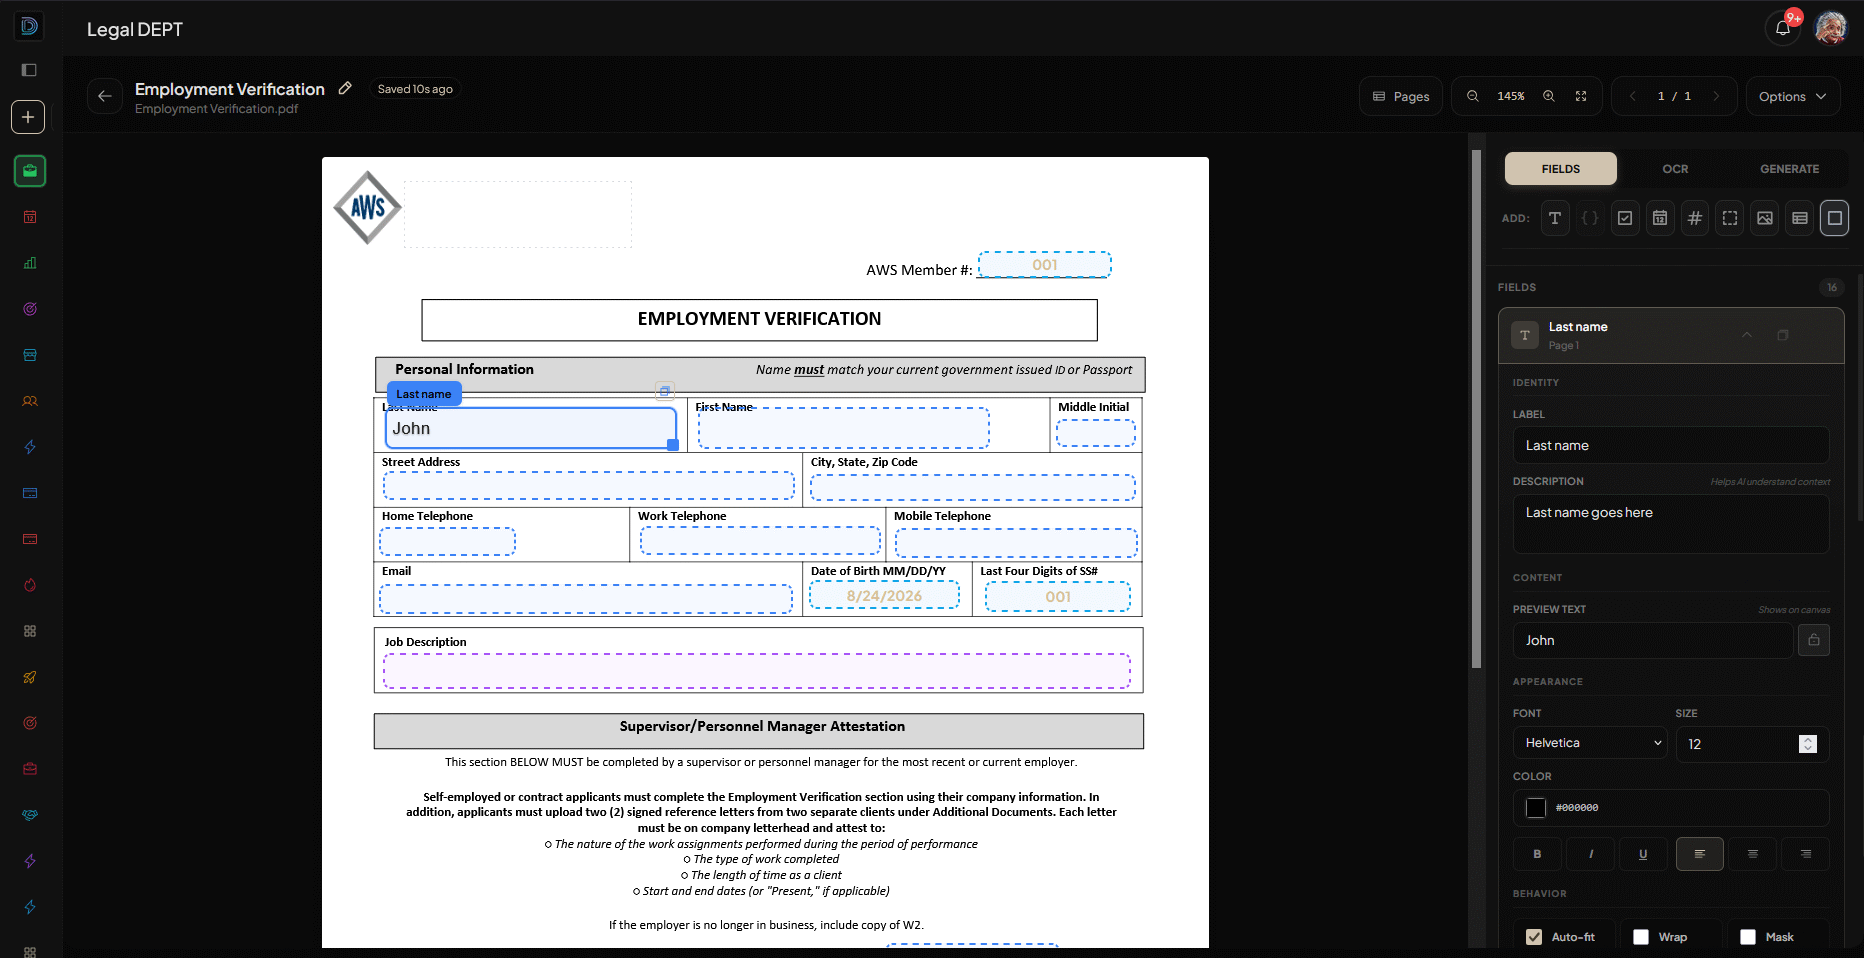The height and width of the screenshot is (958, 1864).
Task: Toggle the sidebar panel icon
Action: [x=29, y=70]
